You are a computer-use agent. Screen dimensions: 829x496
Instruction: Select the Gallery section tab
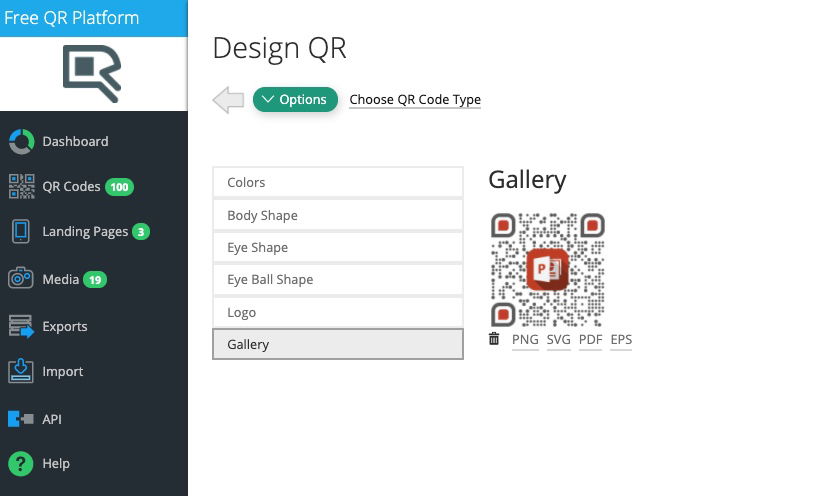click(338, 344)
